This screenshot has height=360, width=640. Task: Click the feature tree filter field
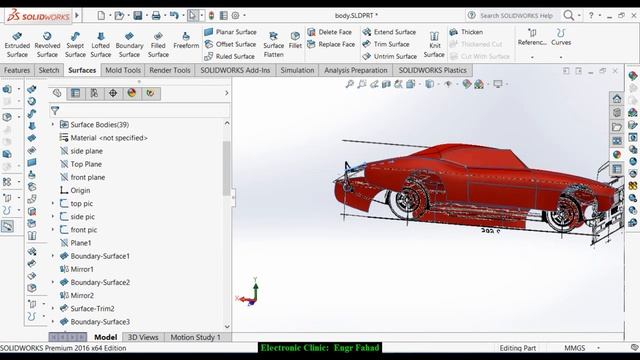coord(140,110)
